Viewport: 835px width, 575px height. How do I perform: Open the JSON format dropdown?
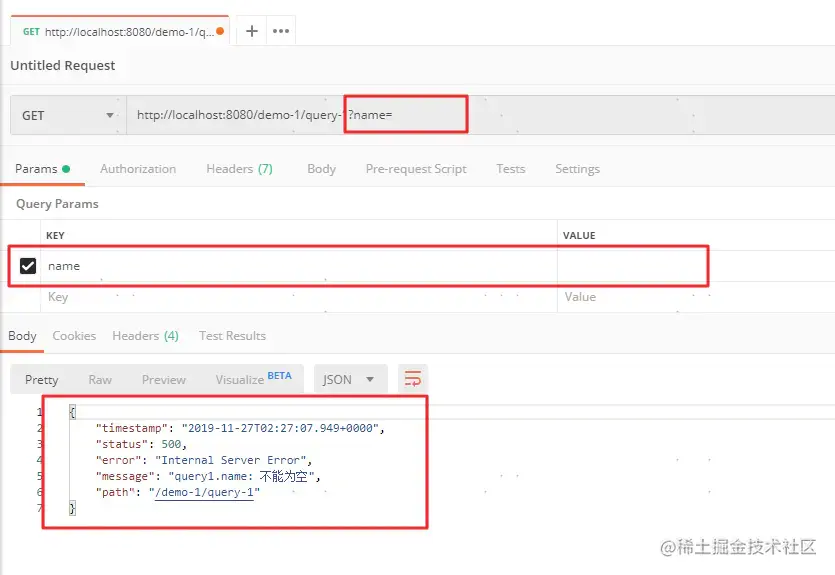tap(350, 379)
